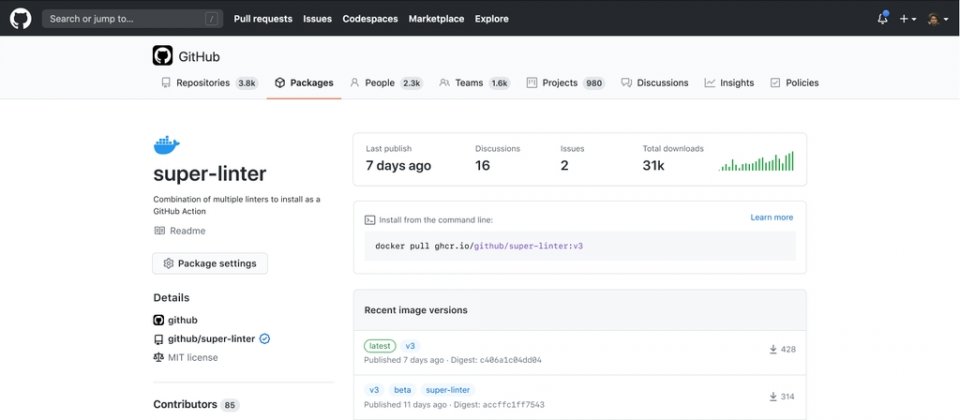Click the gear icon in Package settings
960x420 pixels.
point(168,263)
